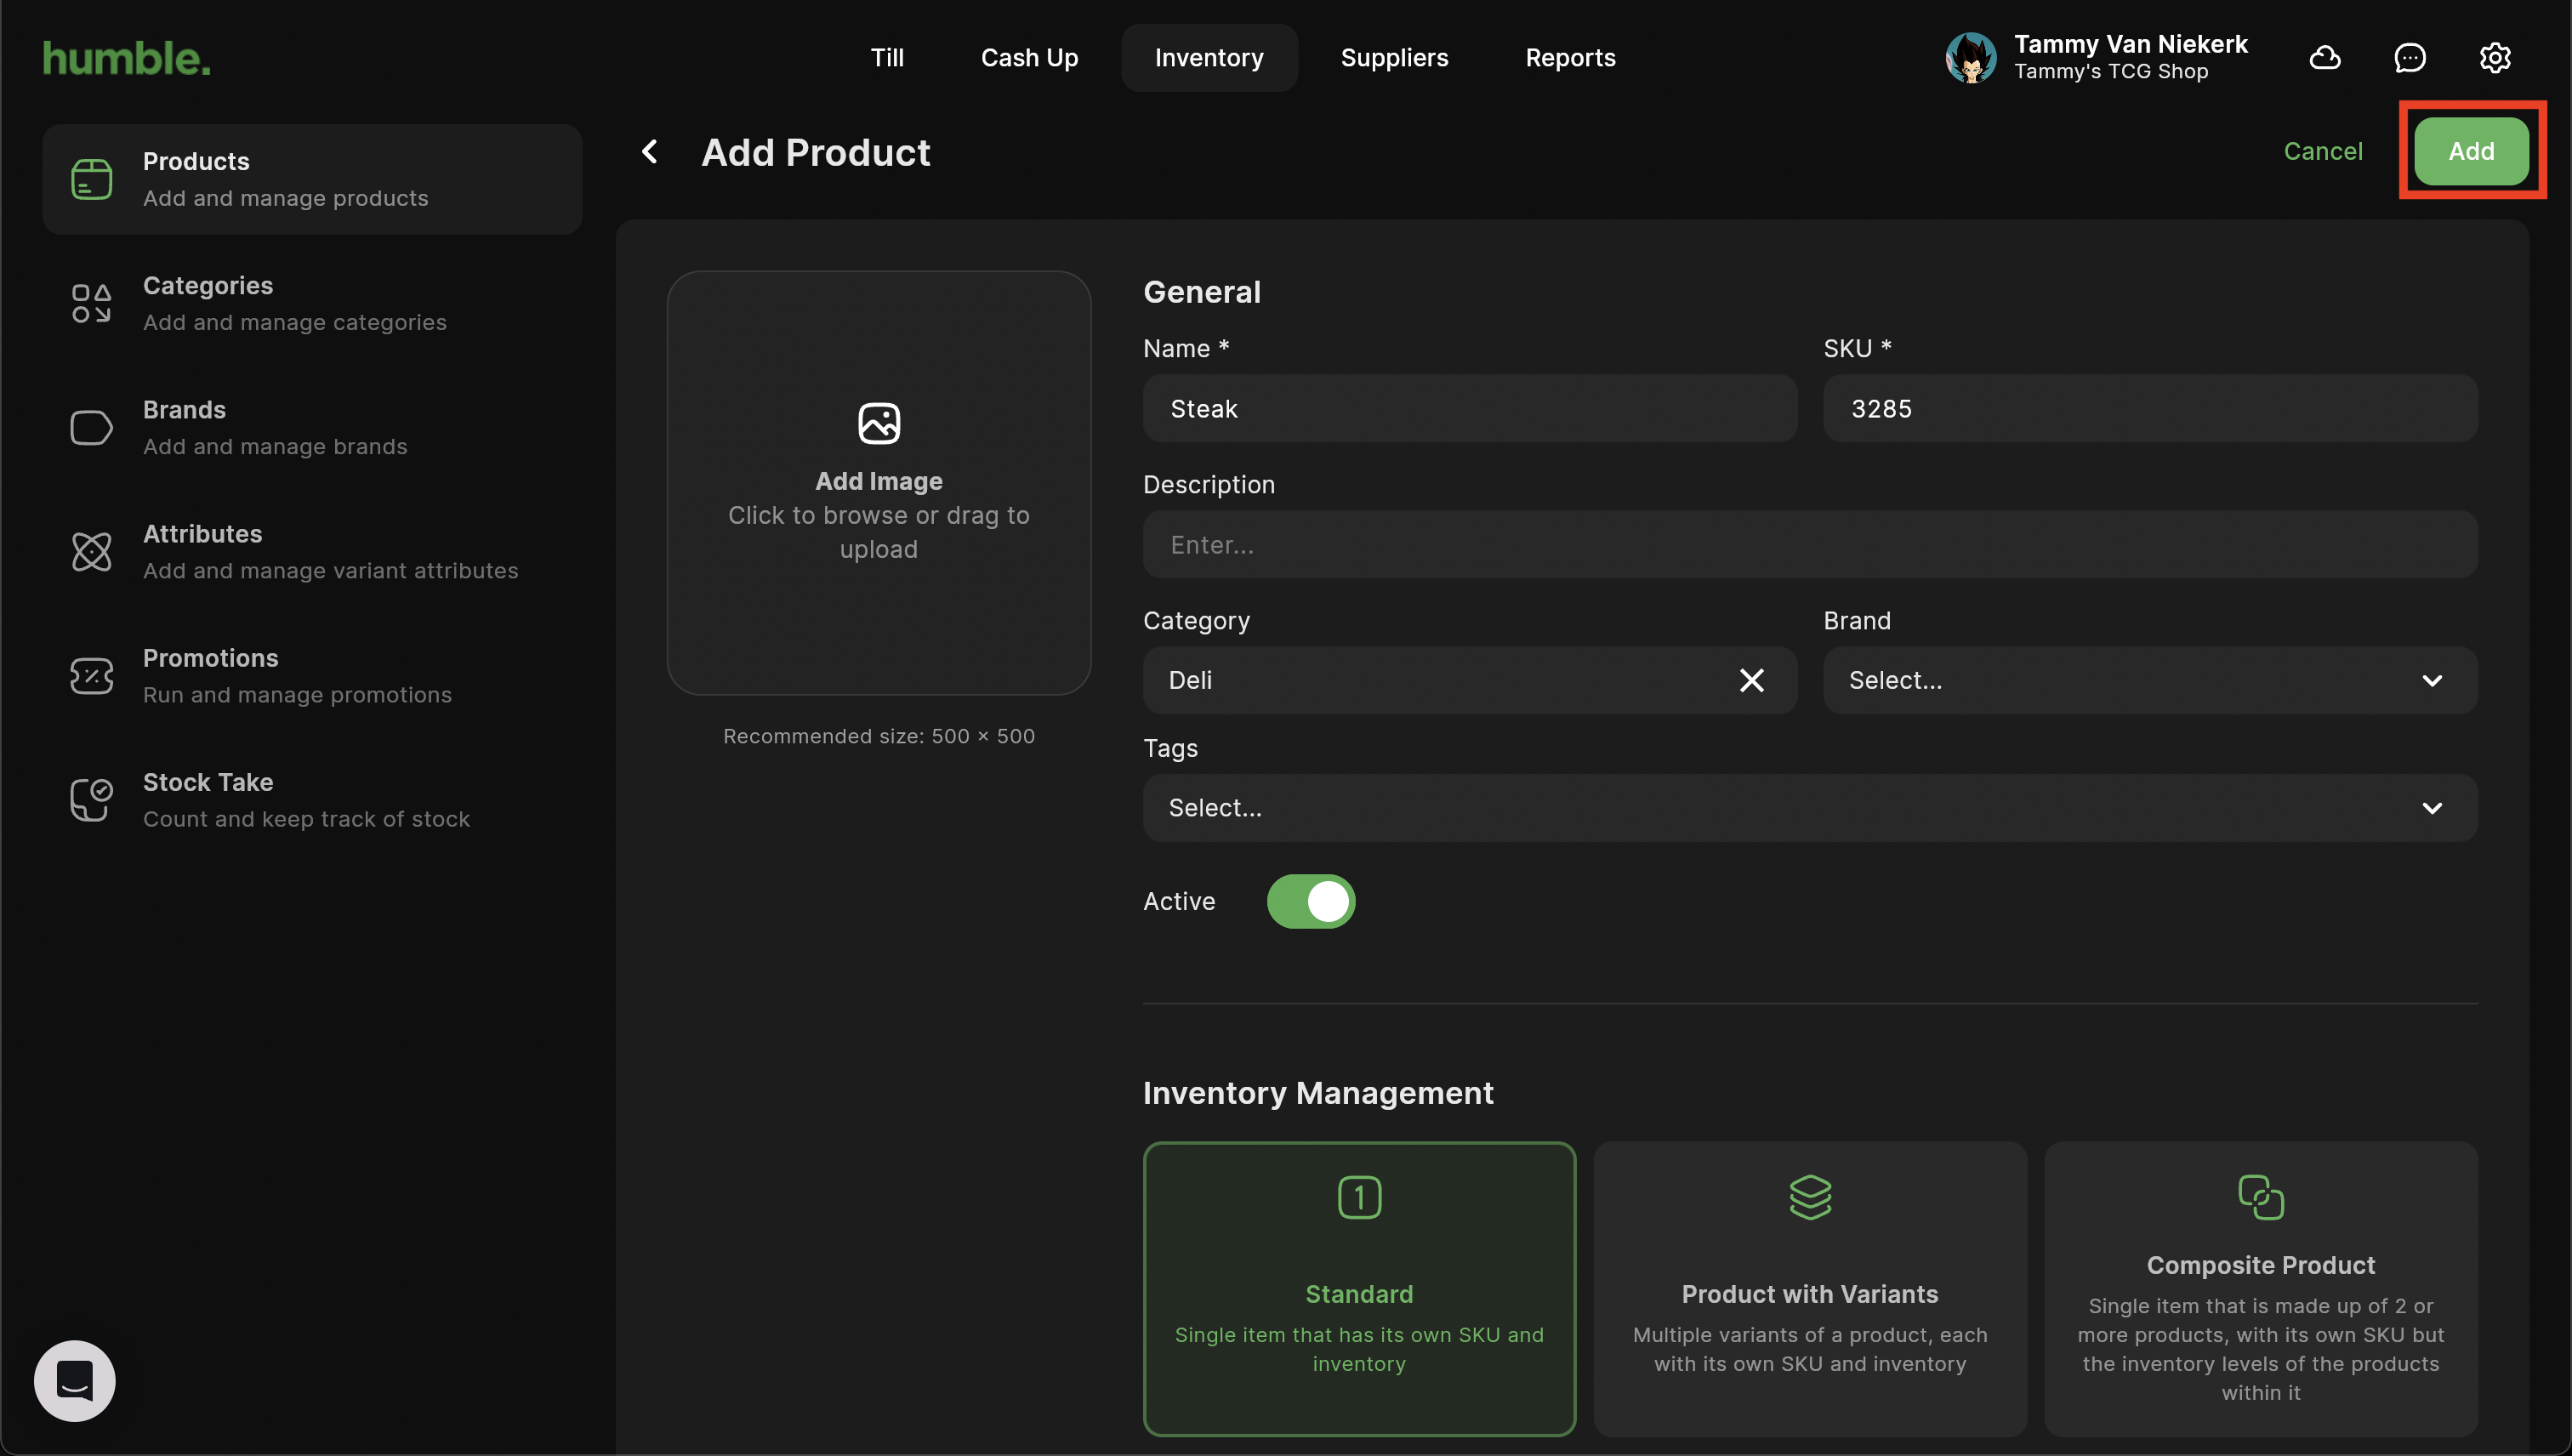The width and height of the screenshot is (2572, 1456).
Task: Click the Description input field
Action: 1809,545
